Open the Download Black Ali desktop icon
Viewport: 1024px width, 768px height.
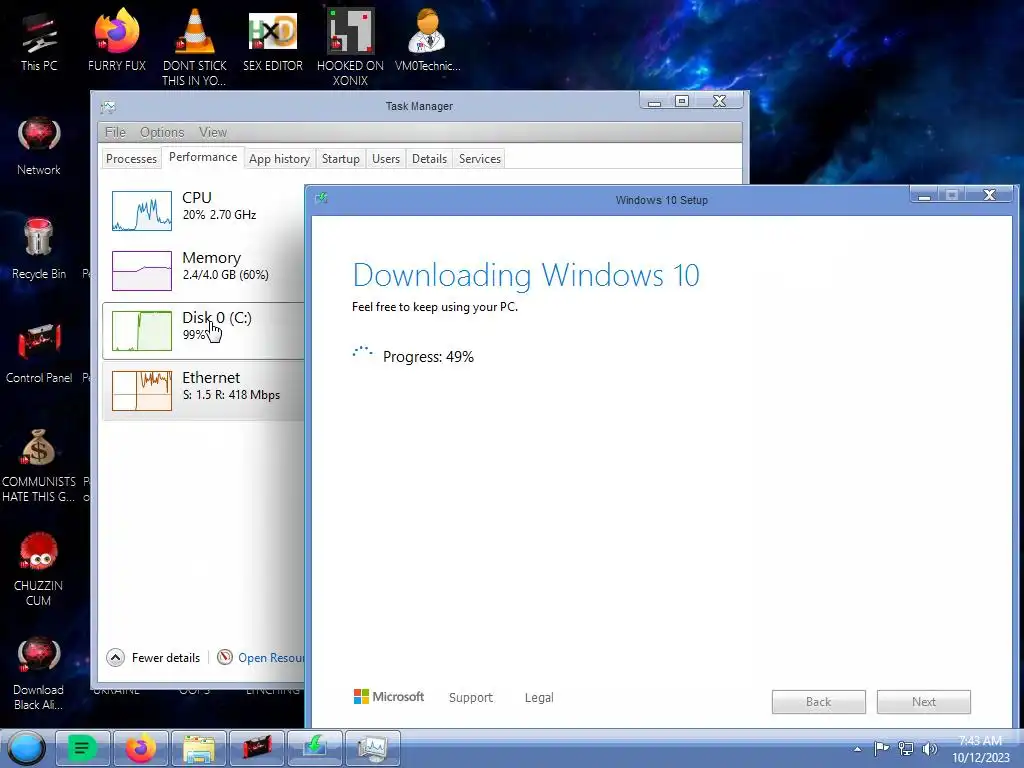point(39,673)
